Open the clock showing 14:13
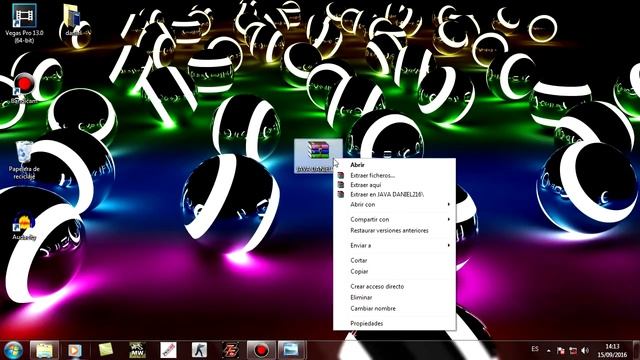 612,351
